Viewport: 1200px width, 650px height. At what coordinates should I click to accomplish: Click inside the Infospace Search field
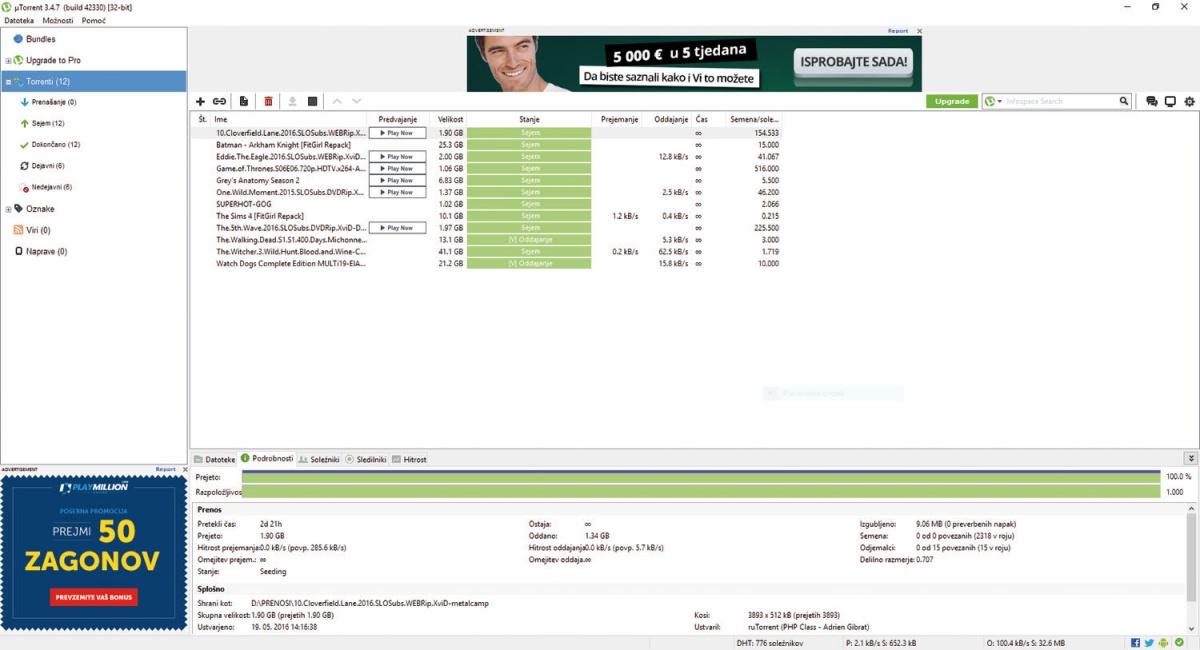tap(1060, 101)
